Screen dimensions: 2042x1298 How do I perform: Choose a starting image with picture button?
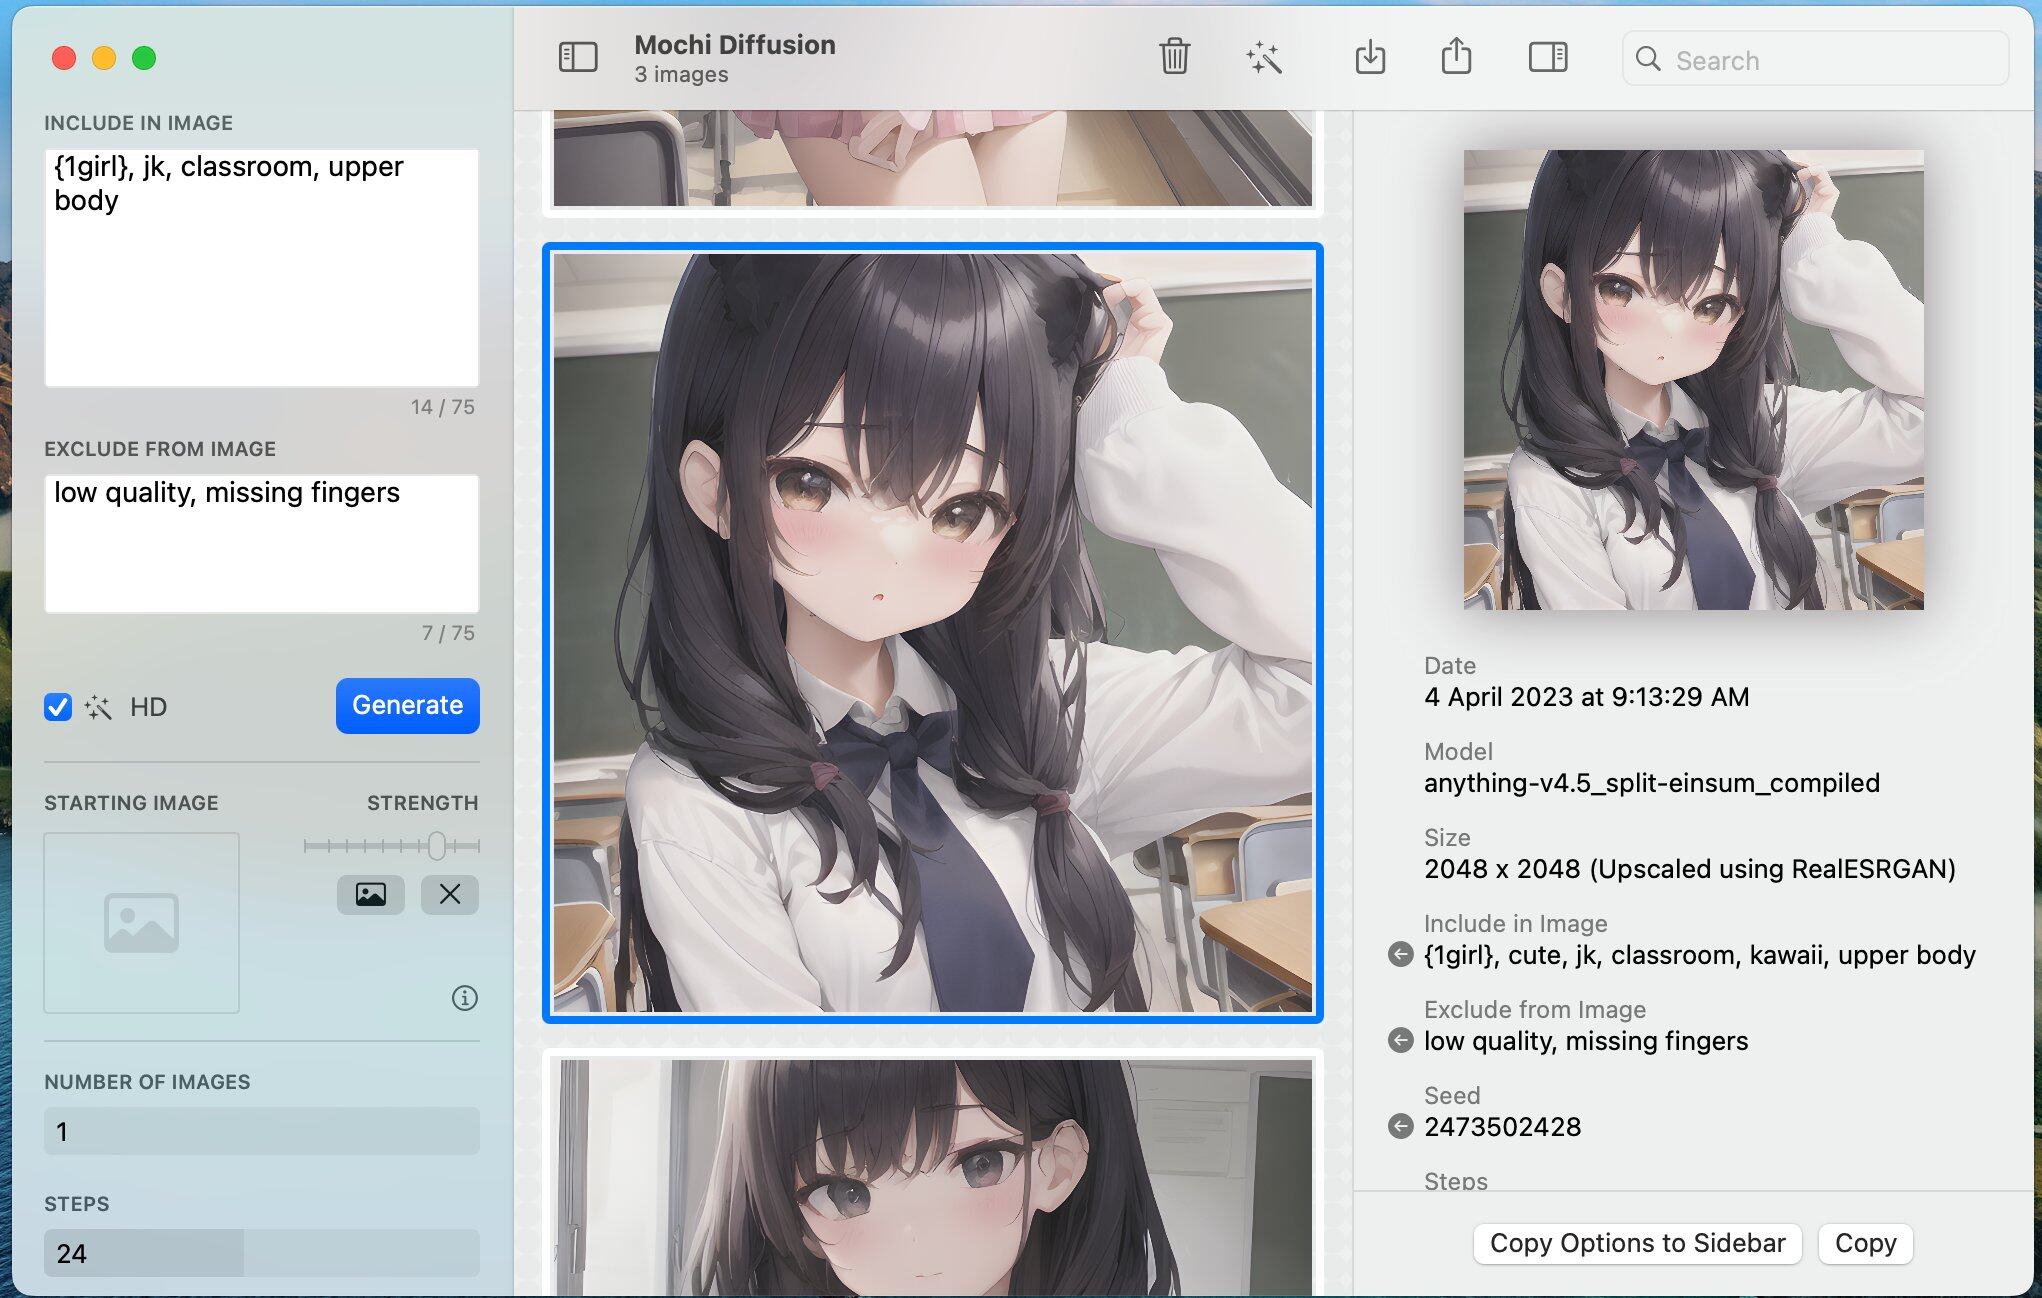371,894
